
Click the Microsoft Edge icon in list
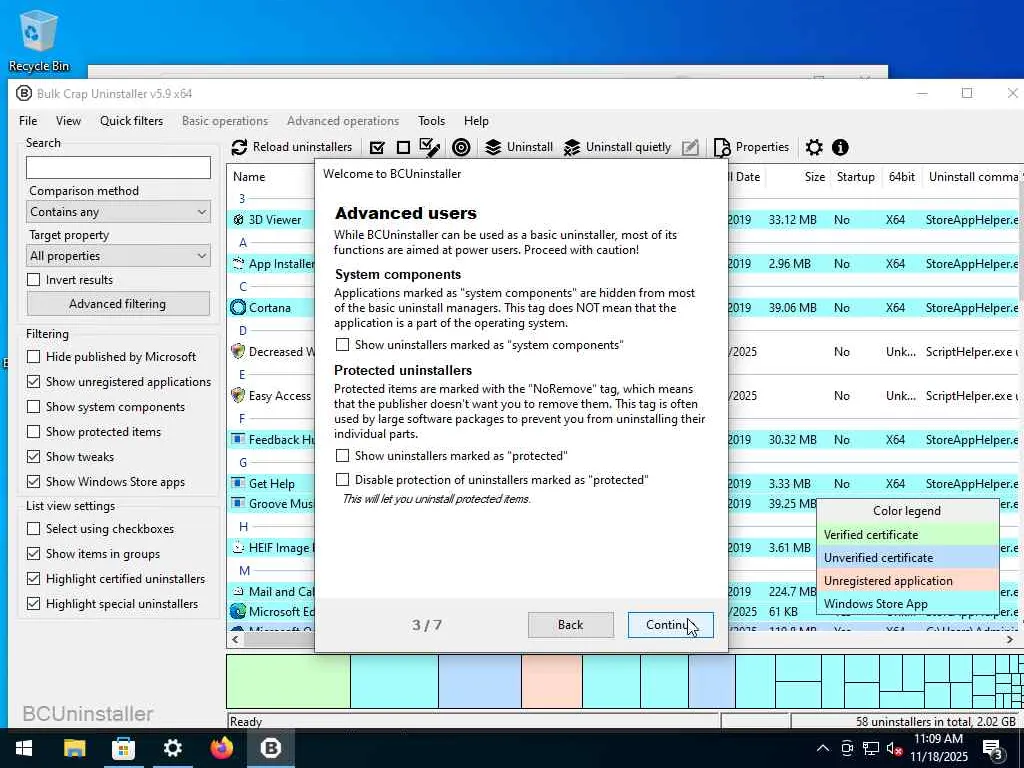238,611
